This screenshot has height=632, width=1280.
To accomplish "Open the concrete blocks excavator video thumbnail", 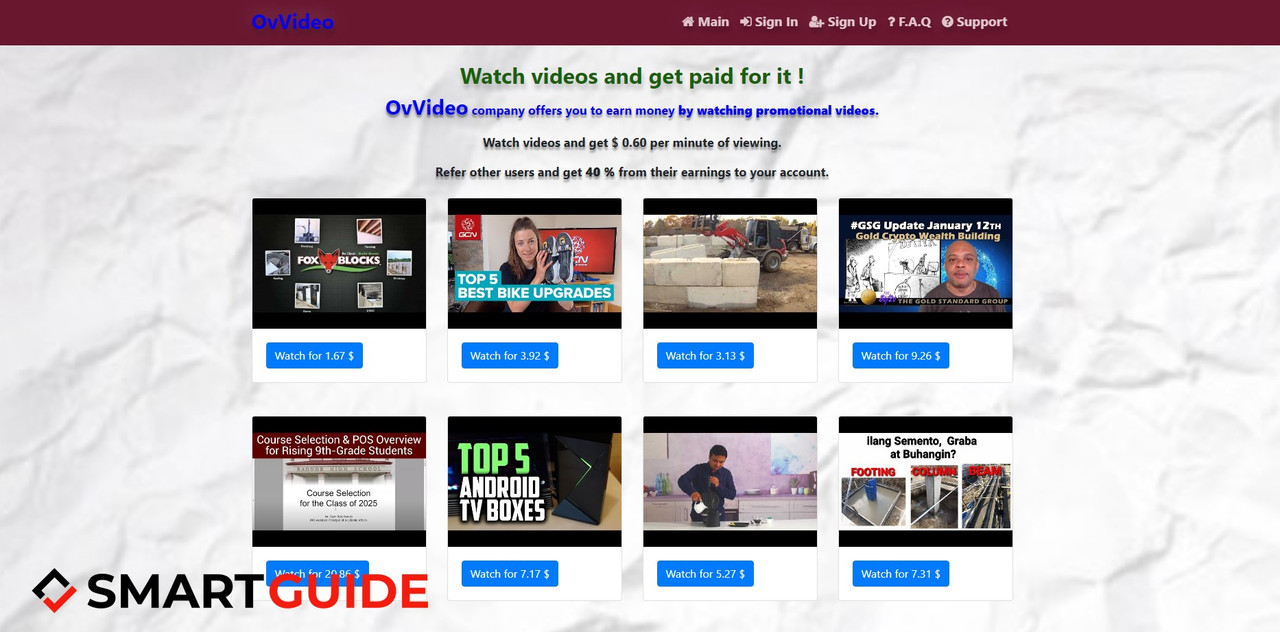I will 730,264.
